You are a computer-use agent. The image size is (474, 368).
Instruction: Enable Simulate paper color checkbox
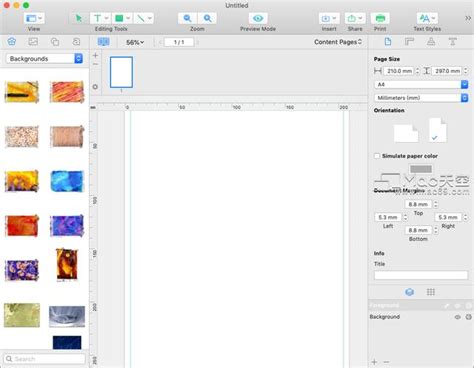377,156
